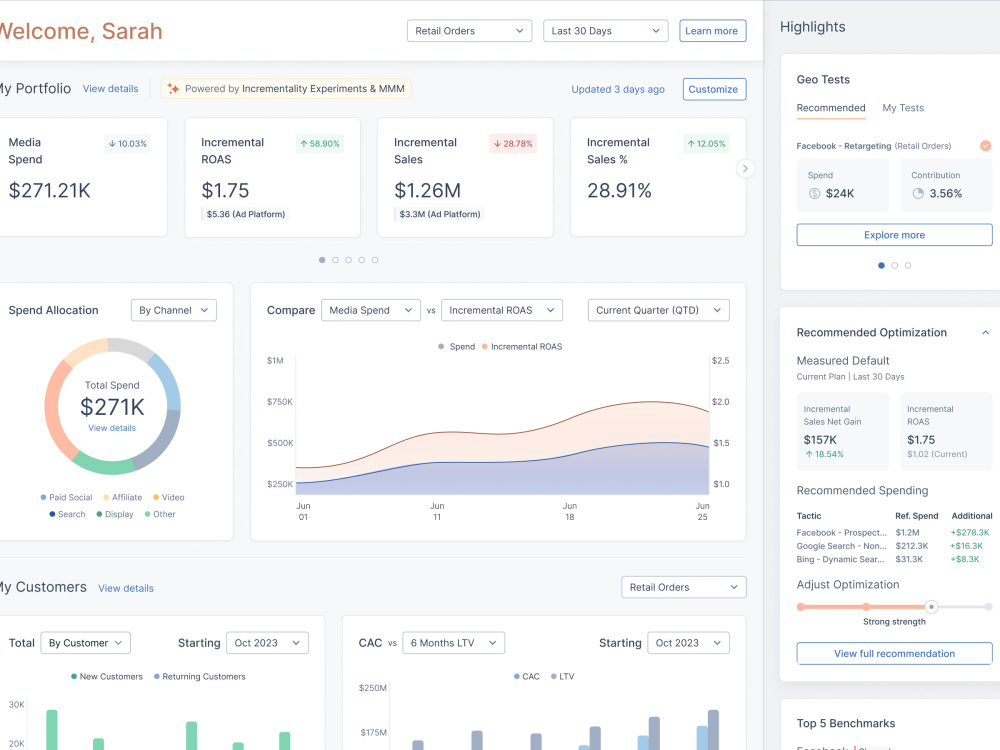Viewport: 1000px width, 750px height.
Task: Select the first portfolio carousel dot
Action: tap(322, 260)
